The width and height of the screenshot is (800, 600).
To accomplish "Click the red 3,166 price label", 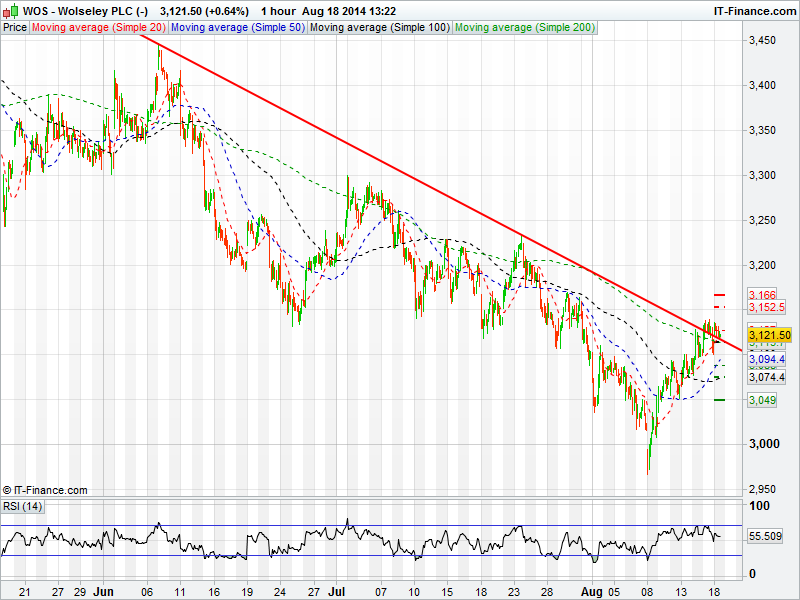I will click(x=761, y=295).
